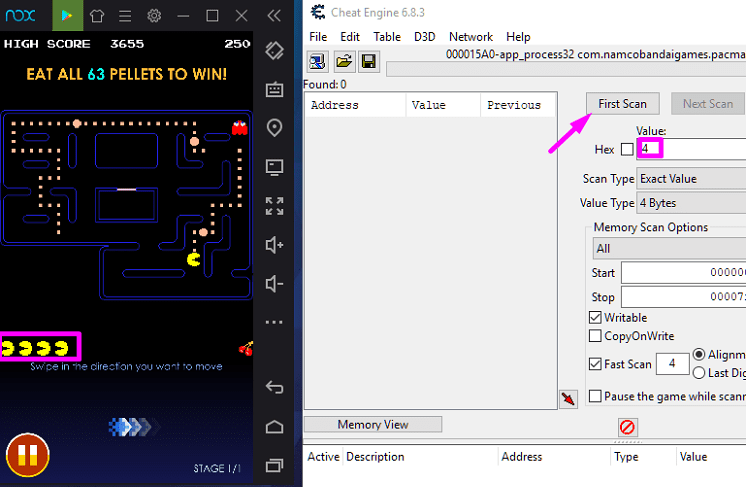Viewport: 746px width, 487px height.
Task: Open the File menu
Action: (318, 37)
